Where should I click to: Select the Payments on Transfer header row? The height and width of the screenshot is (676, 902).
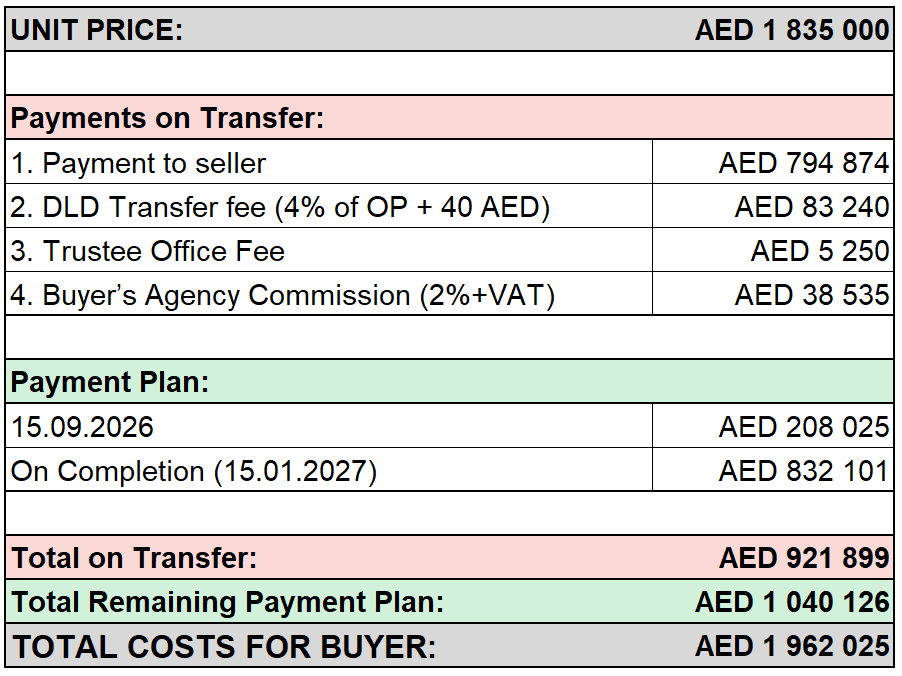point(449,118)
